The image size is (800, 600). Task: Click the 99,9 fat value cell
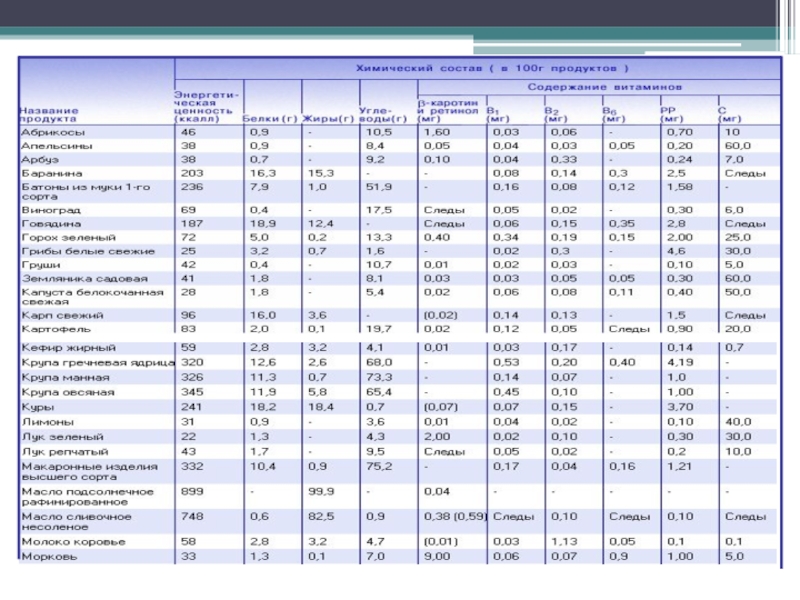pyautogui.click(x=322, y=492)
